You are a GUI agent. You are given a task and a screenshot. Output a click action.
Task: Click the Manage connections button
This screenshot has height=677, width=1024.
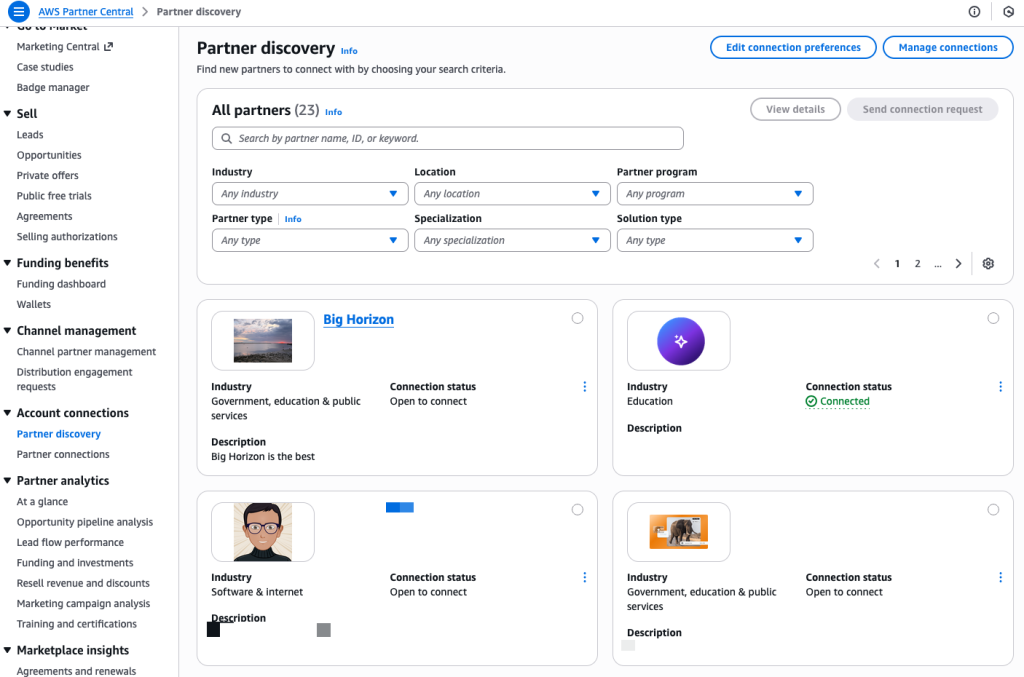pyautogui.click(x=947, y=47)
